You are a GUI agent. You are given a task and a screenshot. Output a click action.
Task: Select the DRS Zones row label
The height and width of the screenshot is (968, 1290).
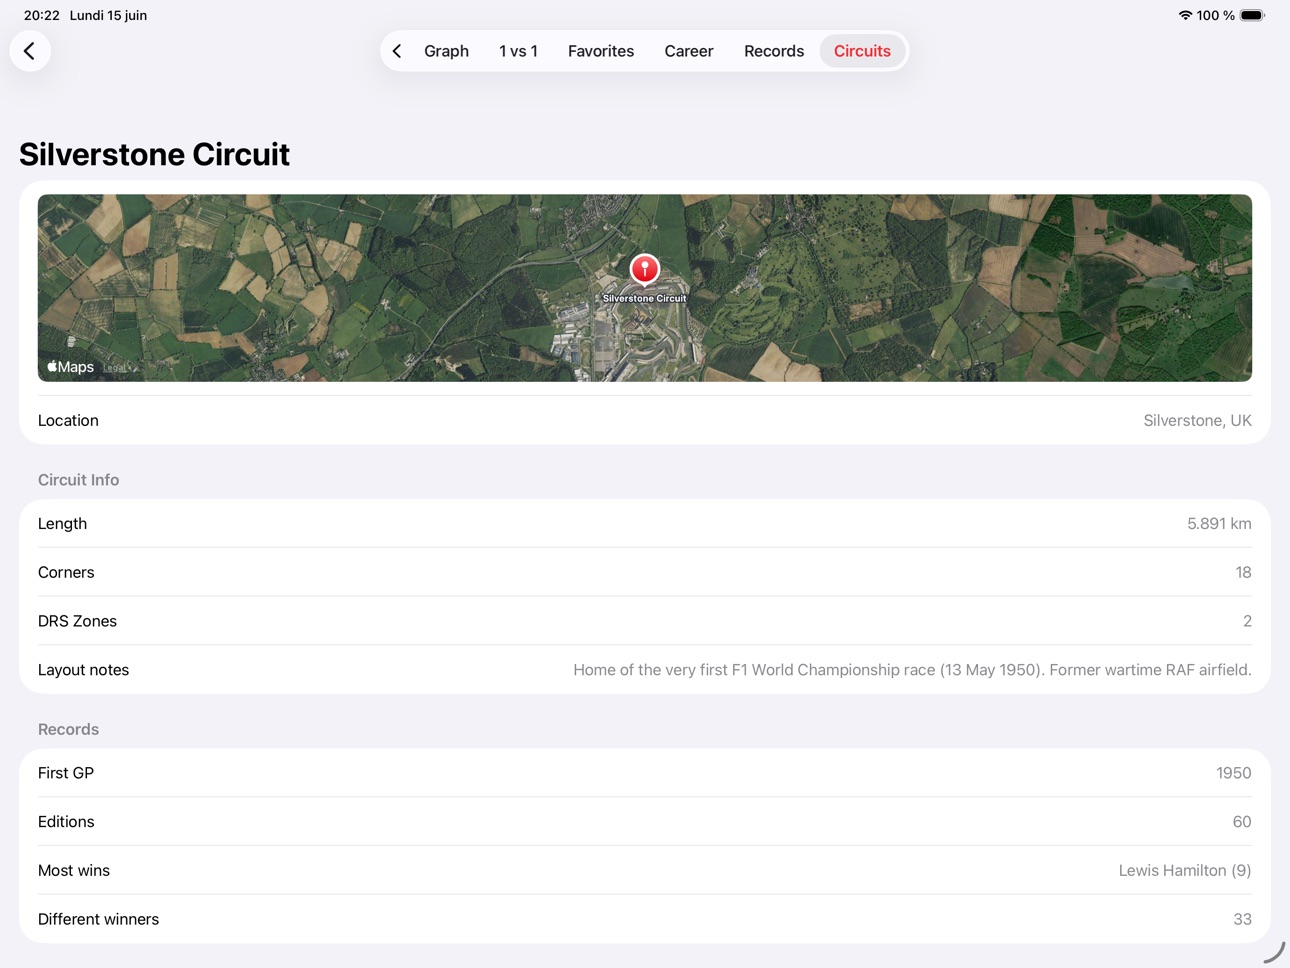point(77,621)
